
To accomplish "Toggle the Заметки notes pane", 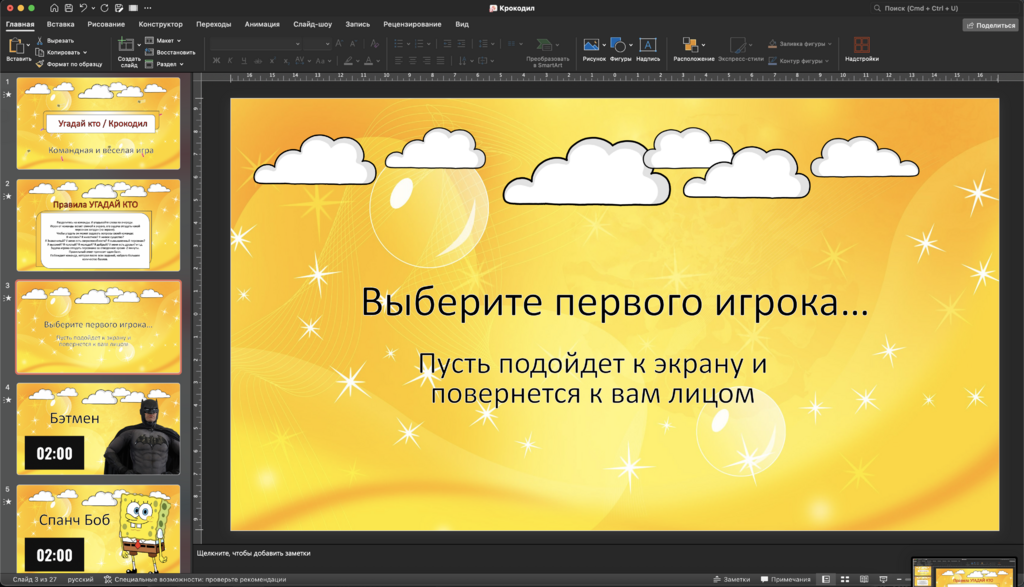I will (731, 579).
